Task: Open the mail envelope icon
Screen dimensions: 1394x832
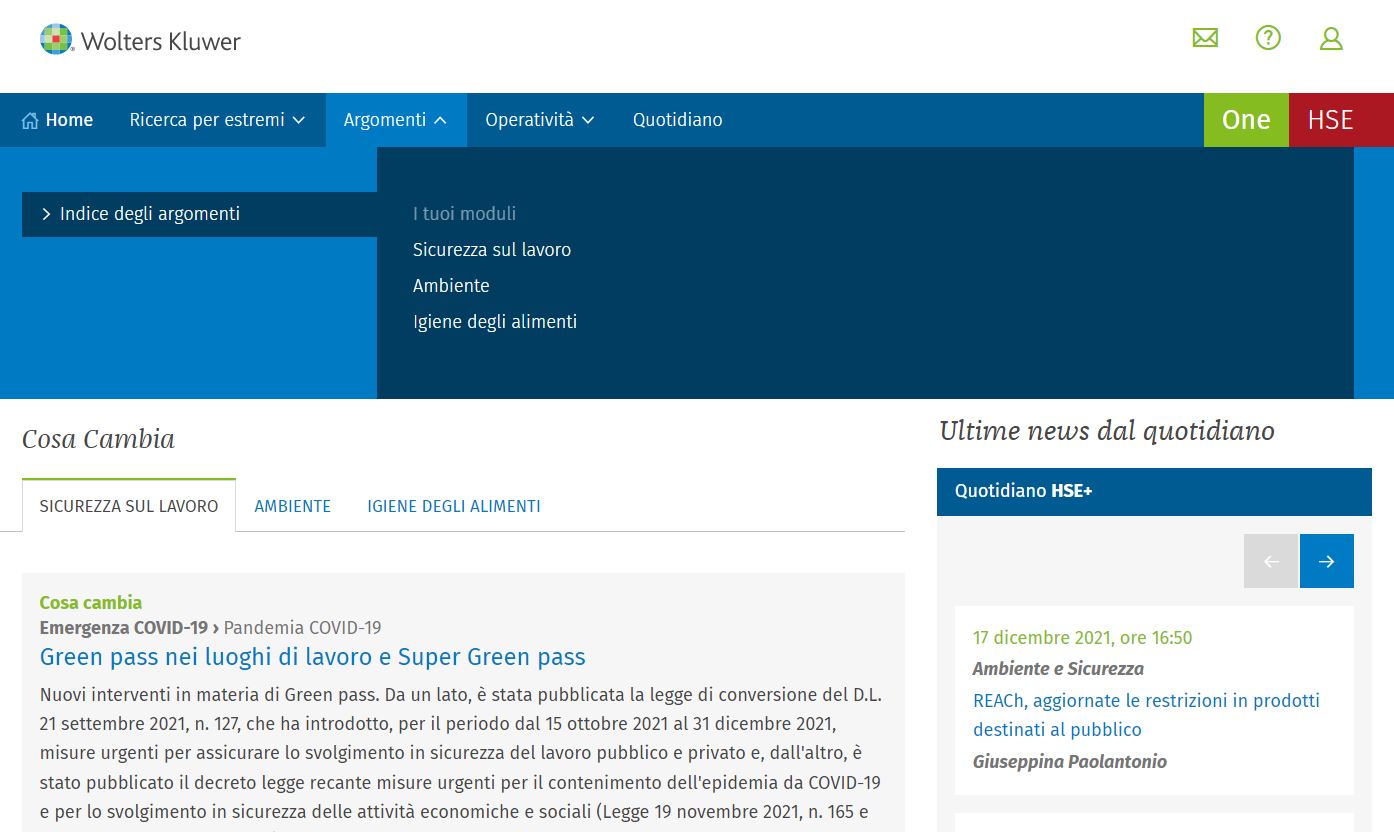Action: pyautogui.click(x=1205, y=38)
